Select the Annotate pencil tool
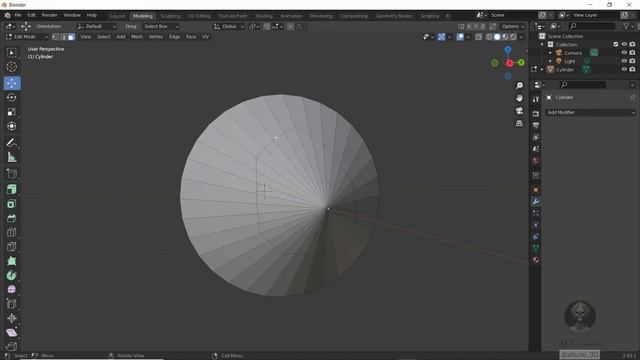This screenshot has width=640, height=360. (x=11, y=142)
